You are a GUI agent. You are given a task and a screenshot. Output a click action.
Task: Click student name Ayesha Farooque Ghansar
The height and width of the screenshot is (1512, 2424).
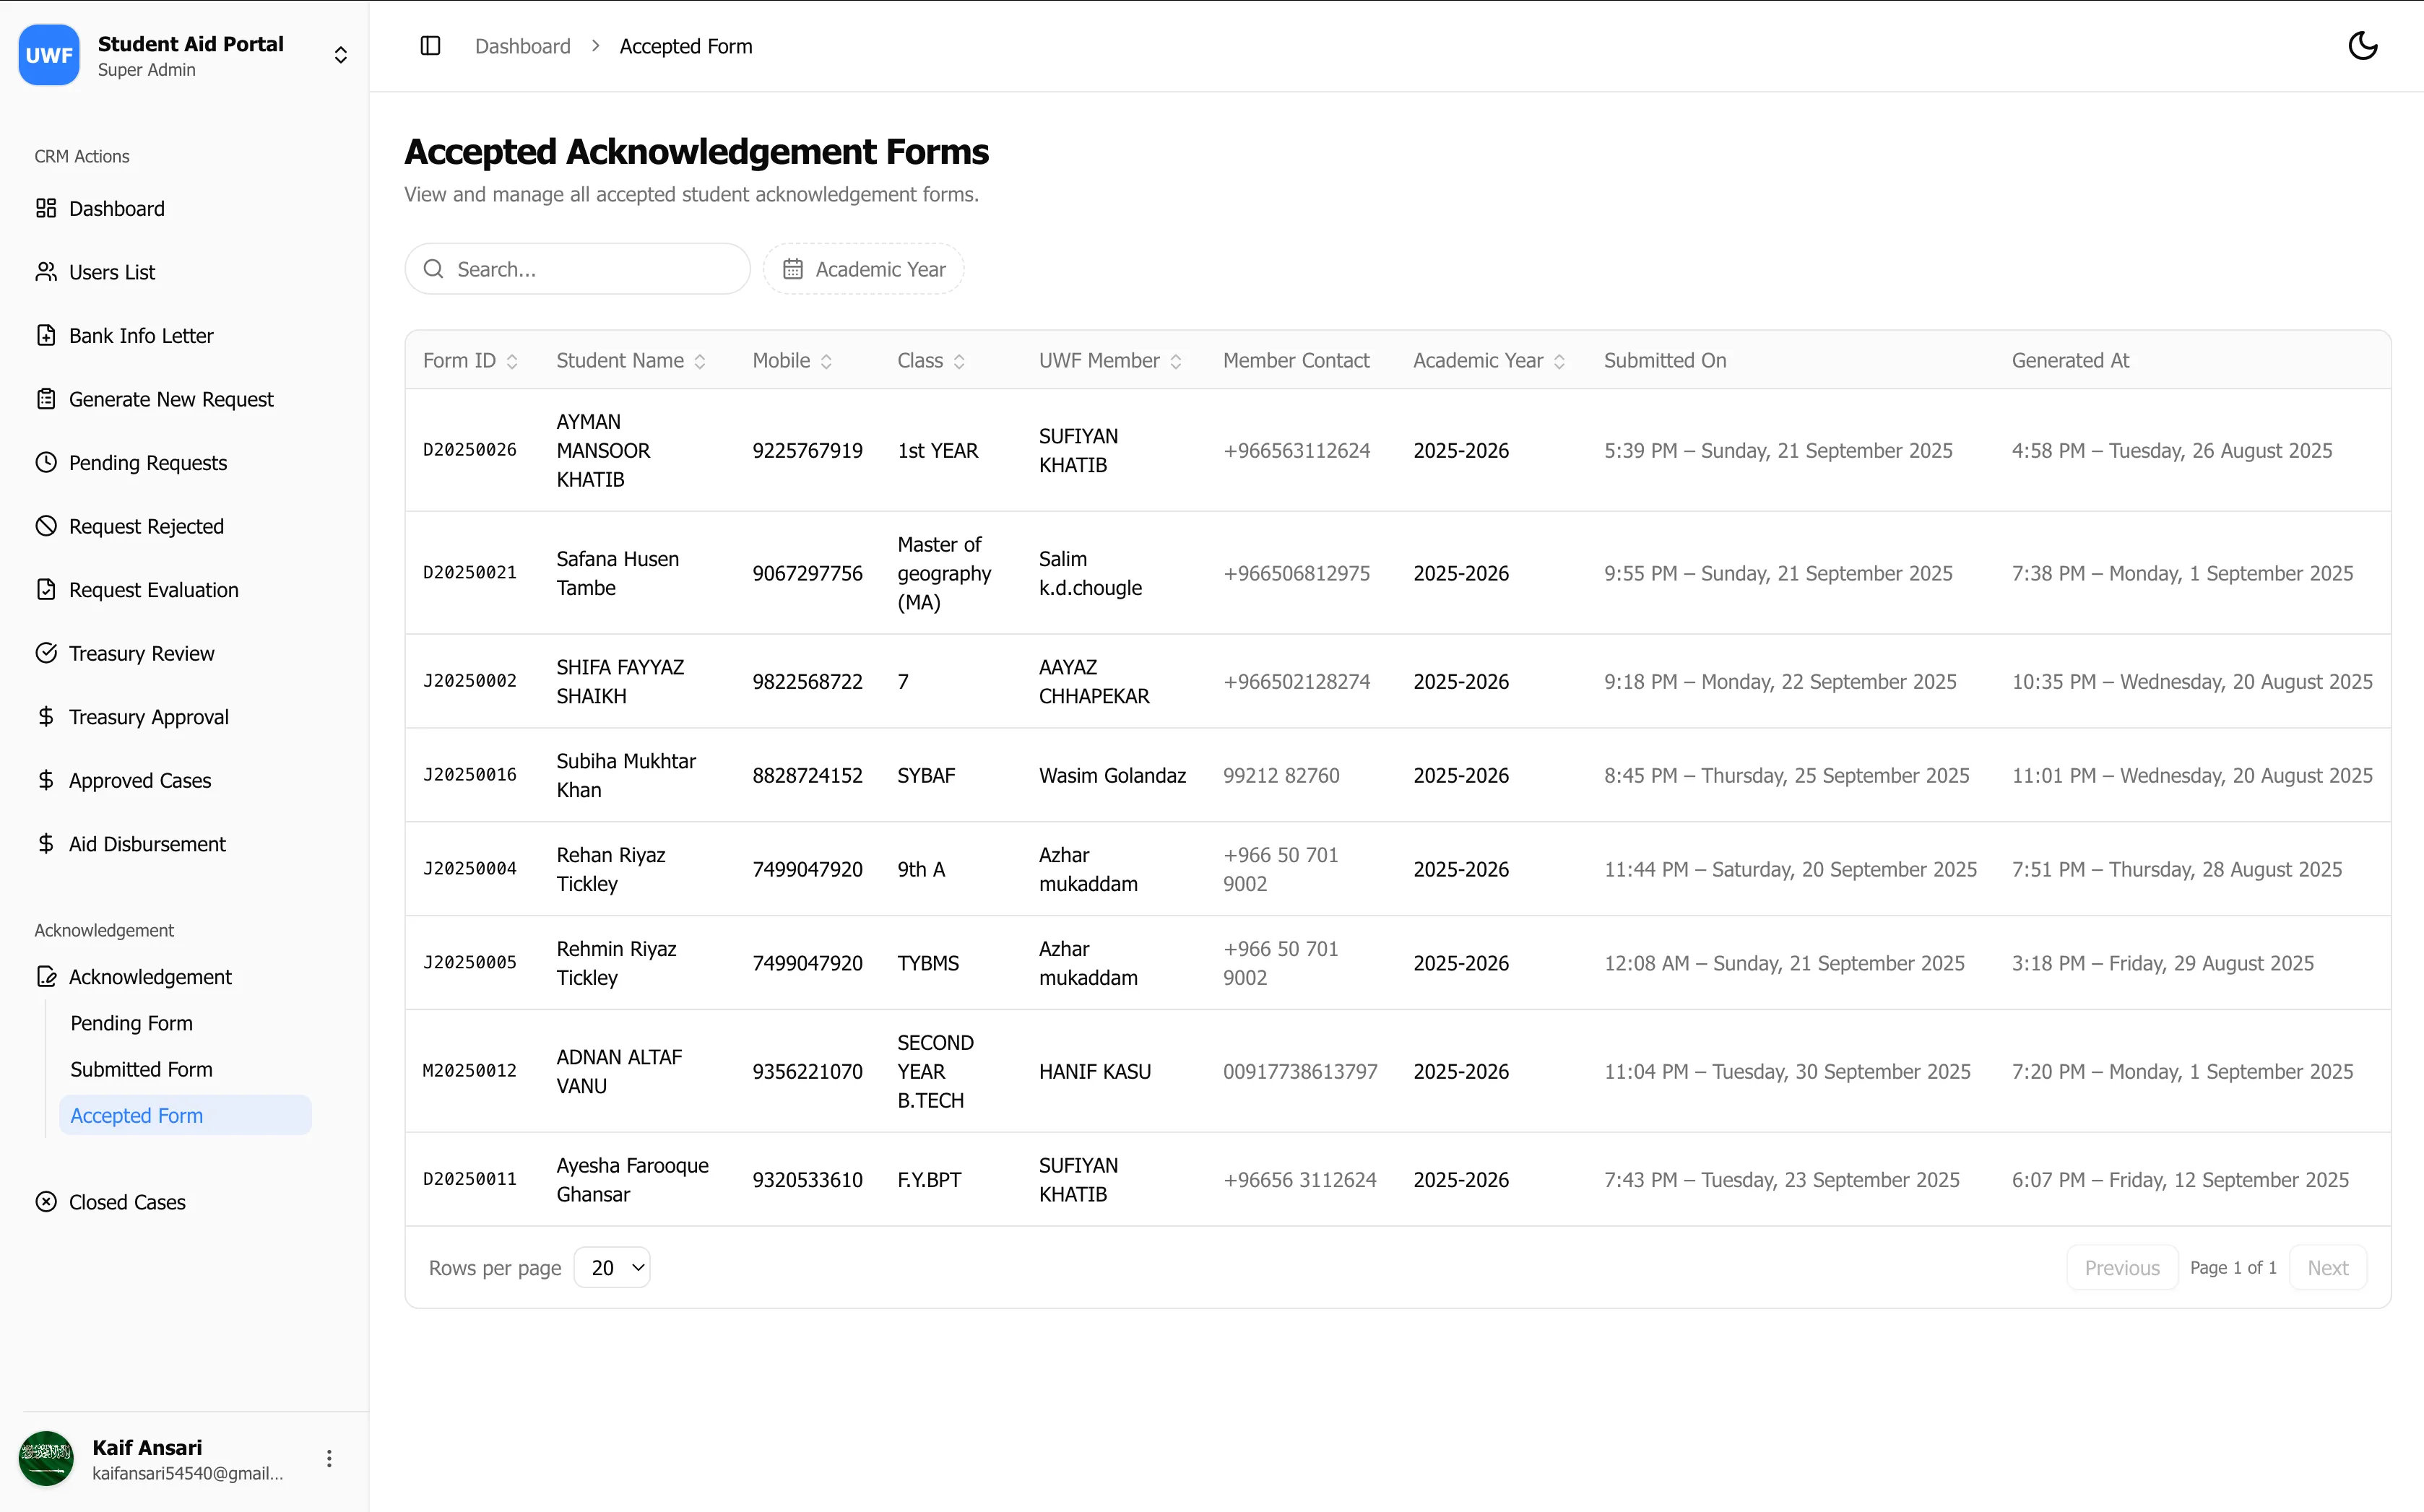pos(633,1180)
